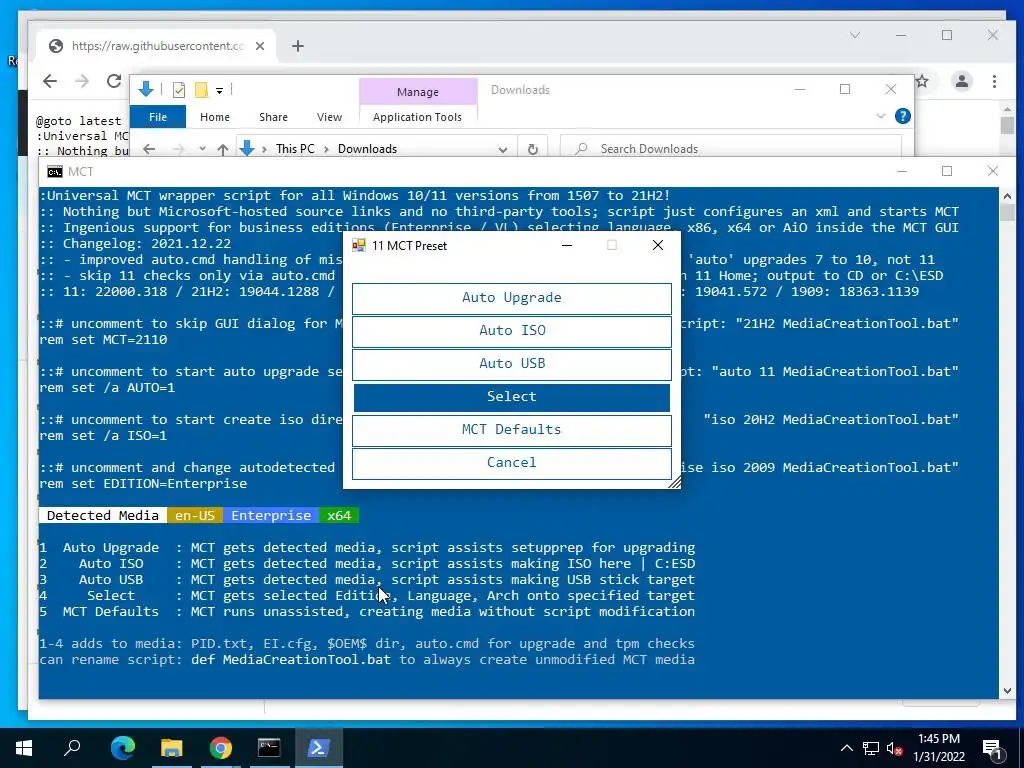Click the en-US language tag in console
The image size is (1024, 768).
[x=195, y=515]
